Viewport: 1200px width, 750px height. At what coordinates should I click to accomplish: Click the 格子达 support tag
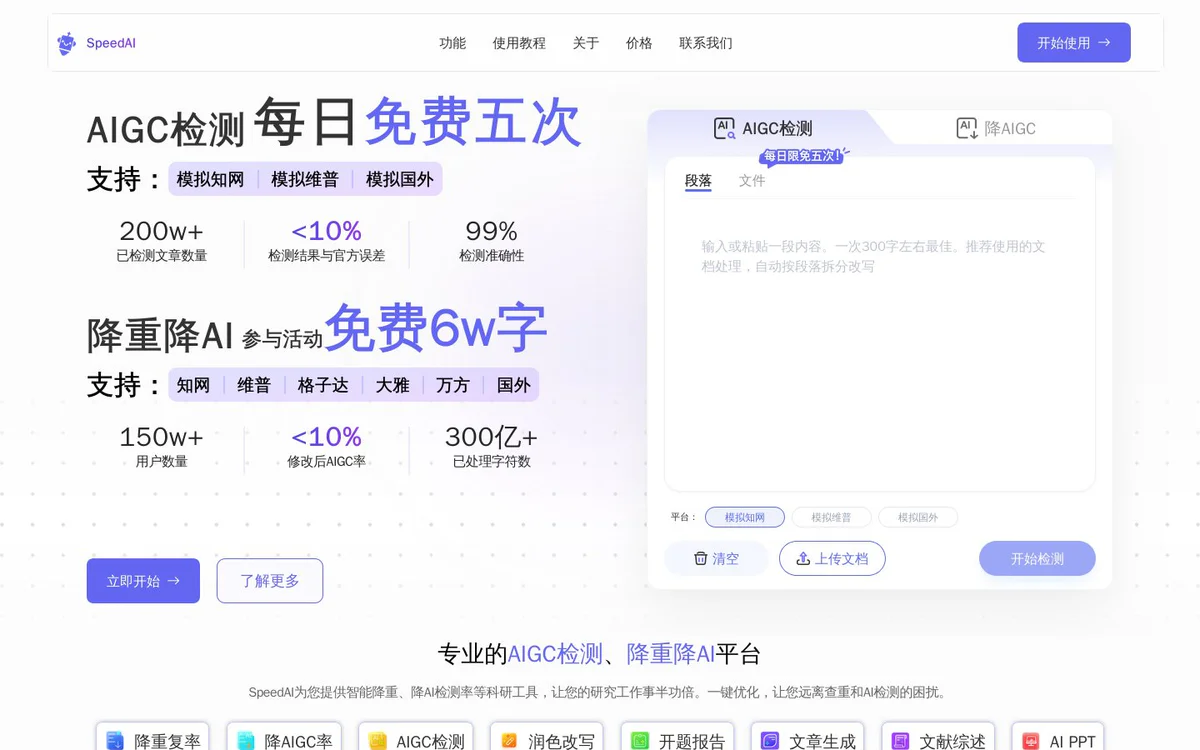323,385
